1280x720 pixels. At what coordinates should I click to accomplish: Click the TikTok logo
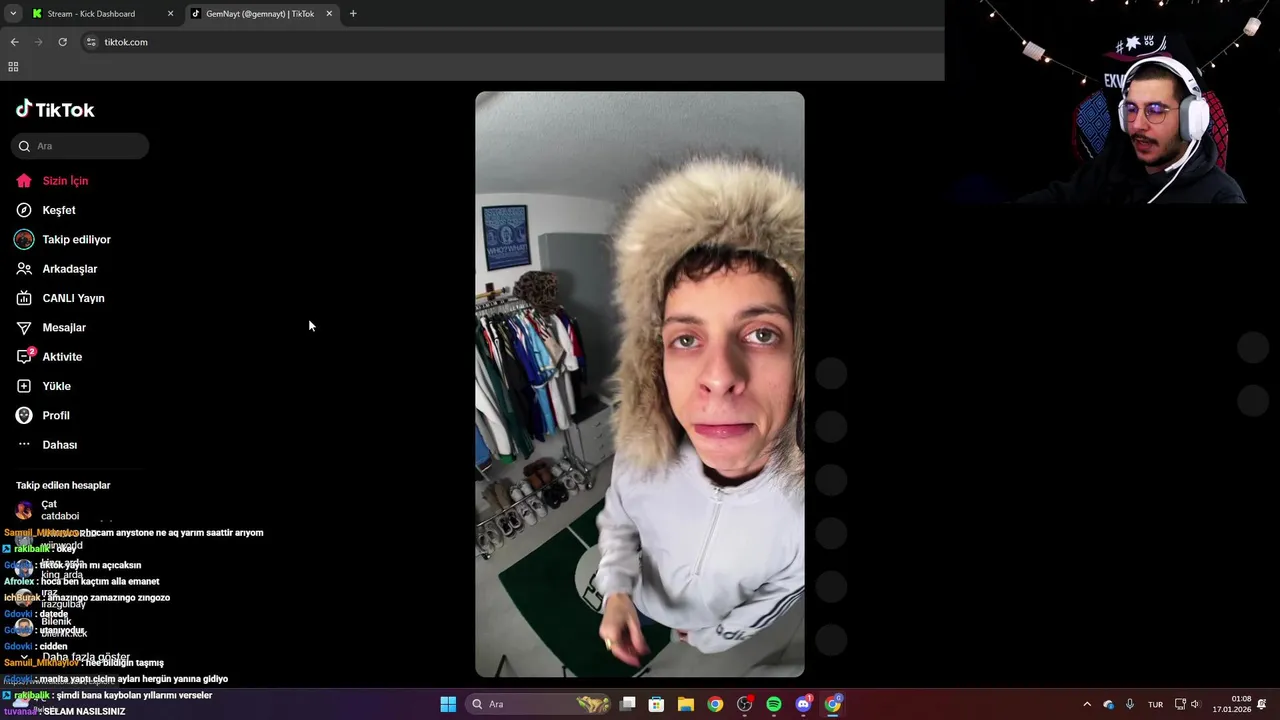click(x=55, y=109)
